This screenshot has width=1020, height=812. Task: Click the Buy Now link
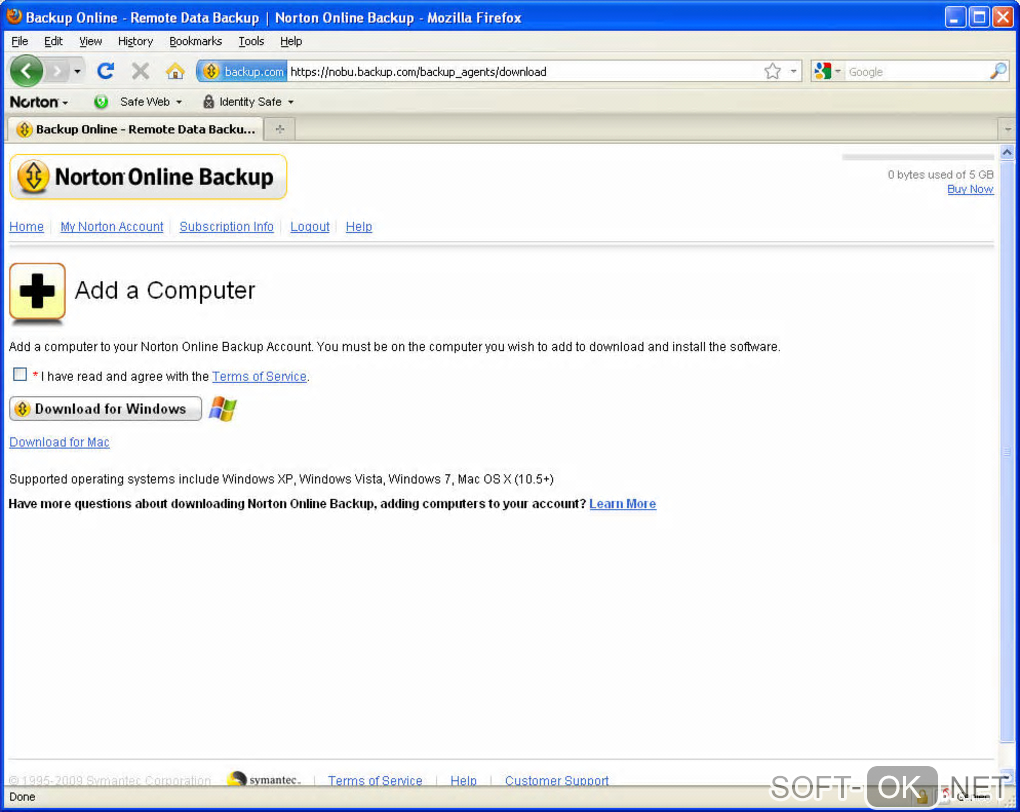coord(970,189)
